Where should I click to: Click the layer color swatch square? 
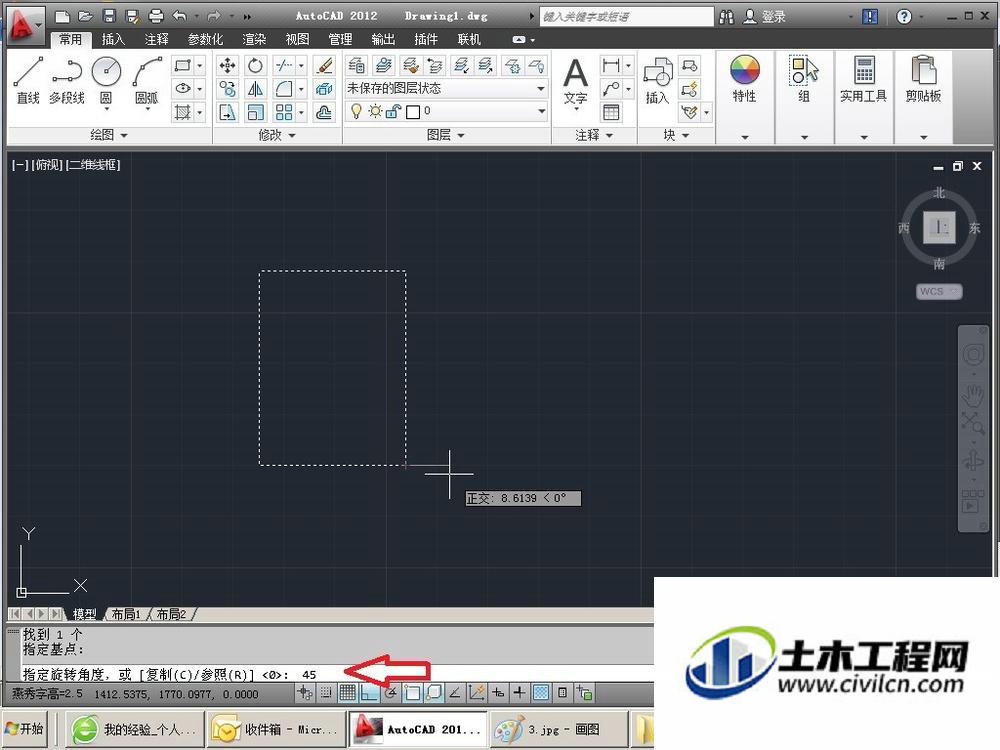413,112
